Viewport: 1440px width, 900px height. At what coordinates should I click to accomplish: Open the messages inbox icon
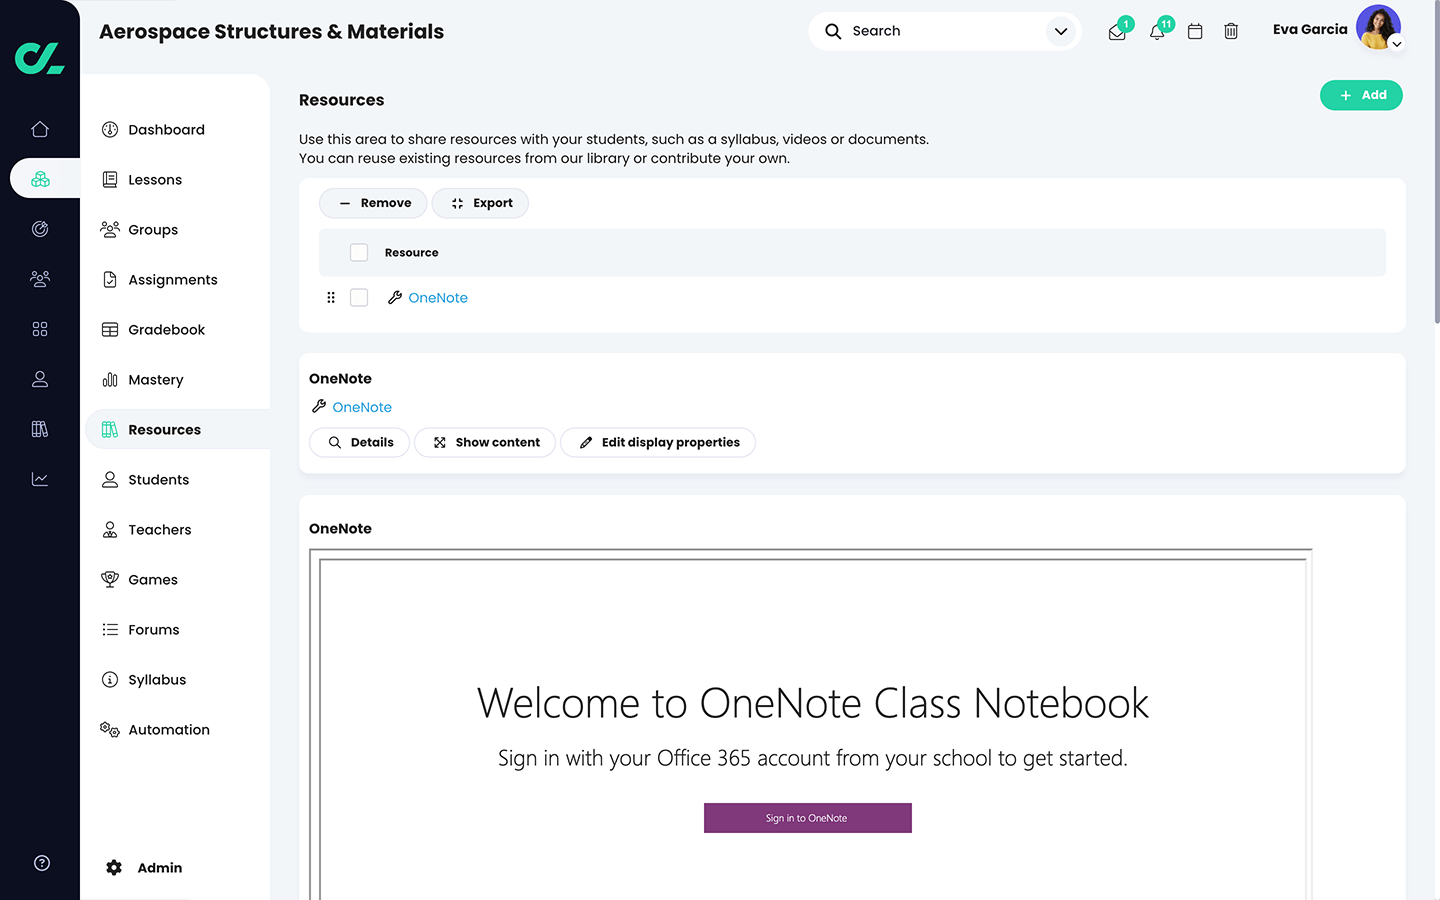tap(1117, 32)
